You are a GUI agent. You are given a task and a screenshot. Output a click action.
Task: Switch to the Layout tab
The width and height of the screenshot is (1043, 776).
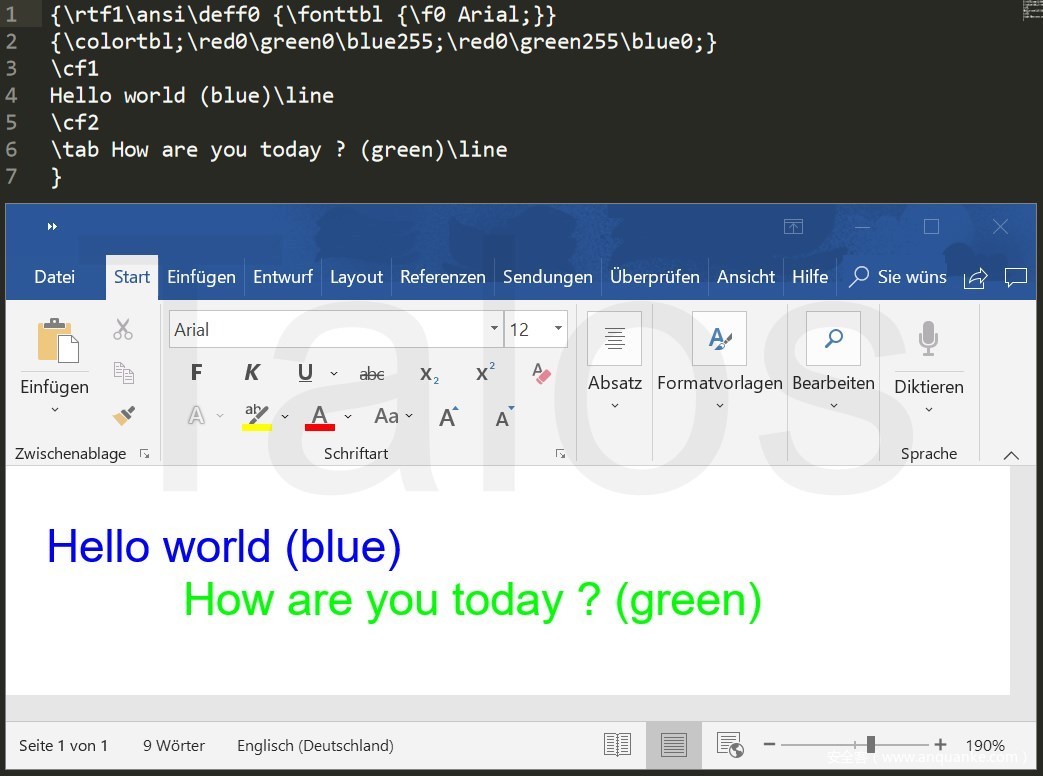(356, 277)
